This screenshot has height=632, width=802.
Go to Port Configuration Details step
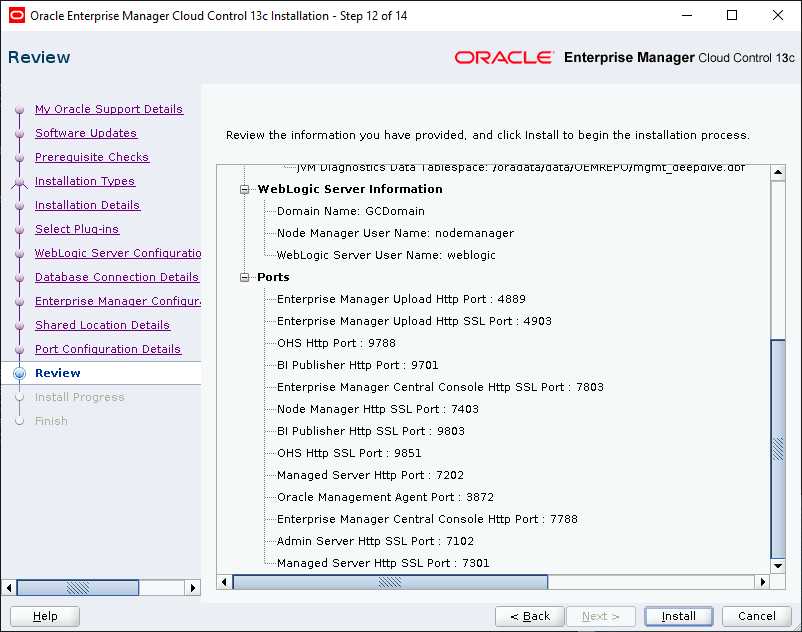coord(108,349)
